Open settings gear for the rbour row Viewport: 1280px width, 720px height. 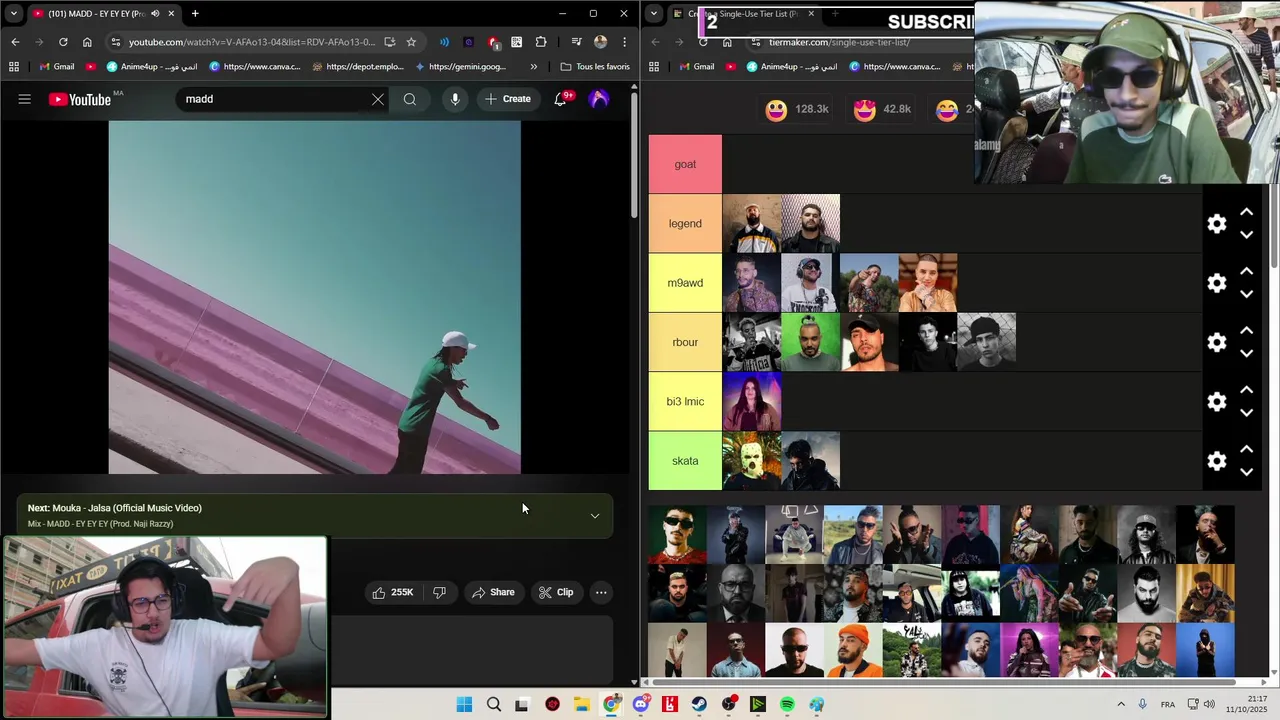(1217, 342)
